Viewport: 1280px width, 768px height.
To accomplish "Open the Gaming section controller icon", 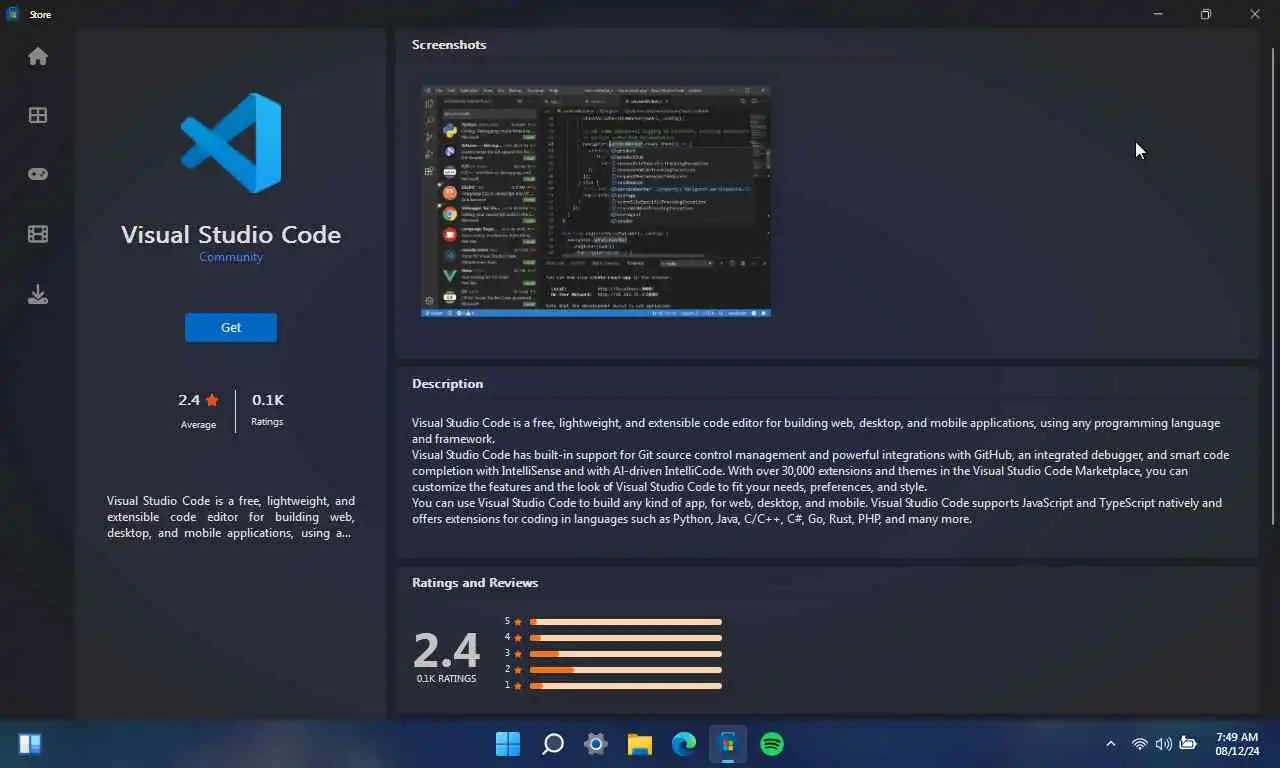I will (38, 174).
